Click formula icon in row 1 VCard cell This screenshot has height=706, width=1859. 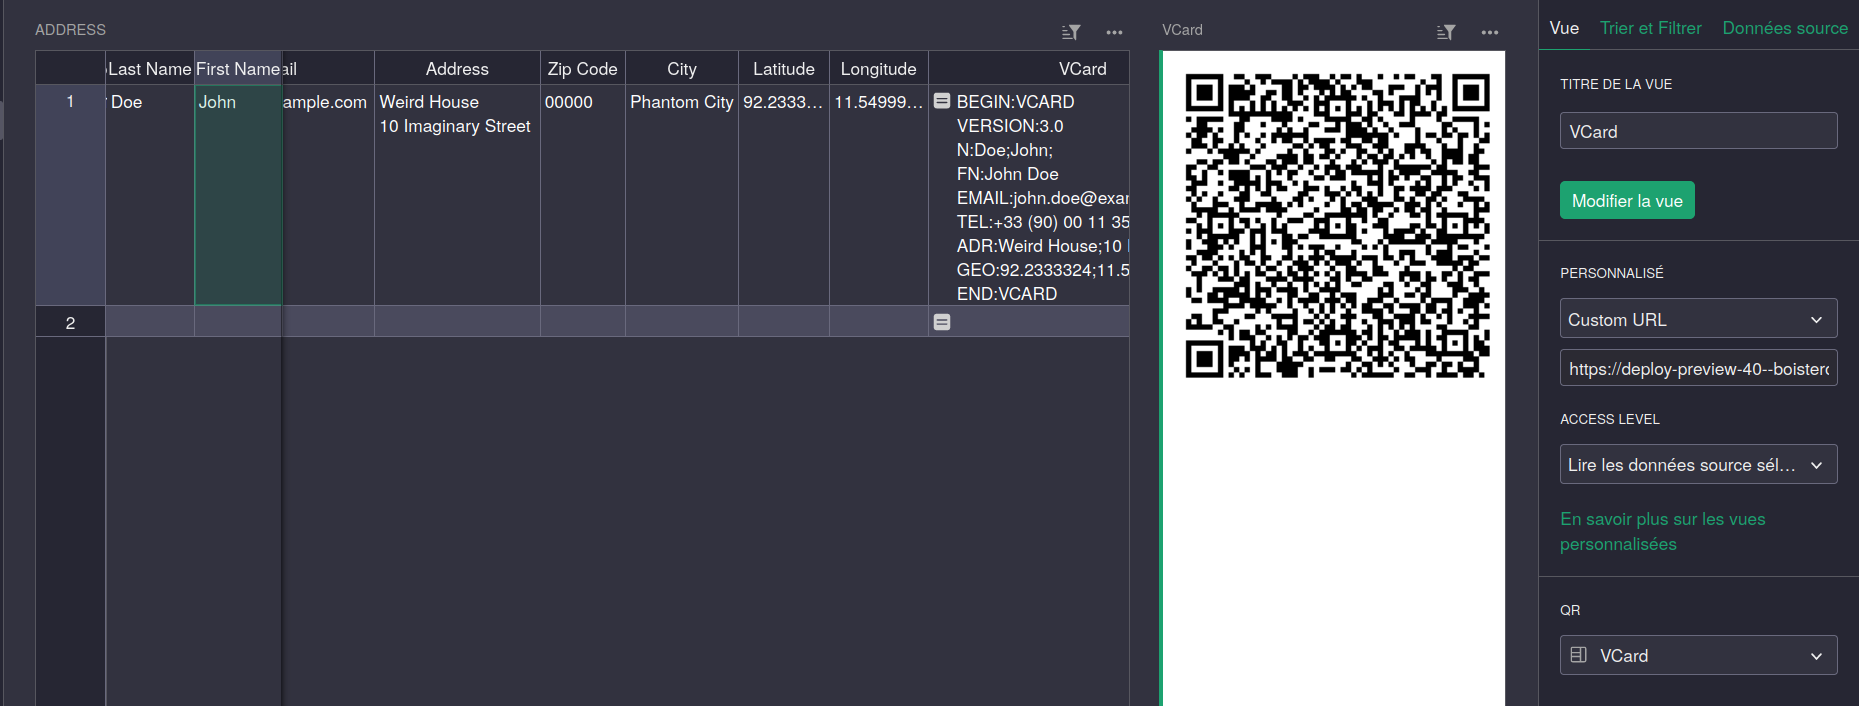(x=942, y=101)
